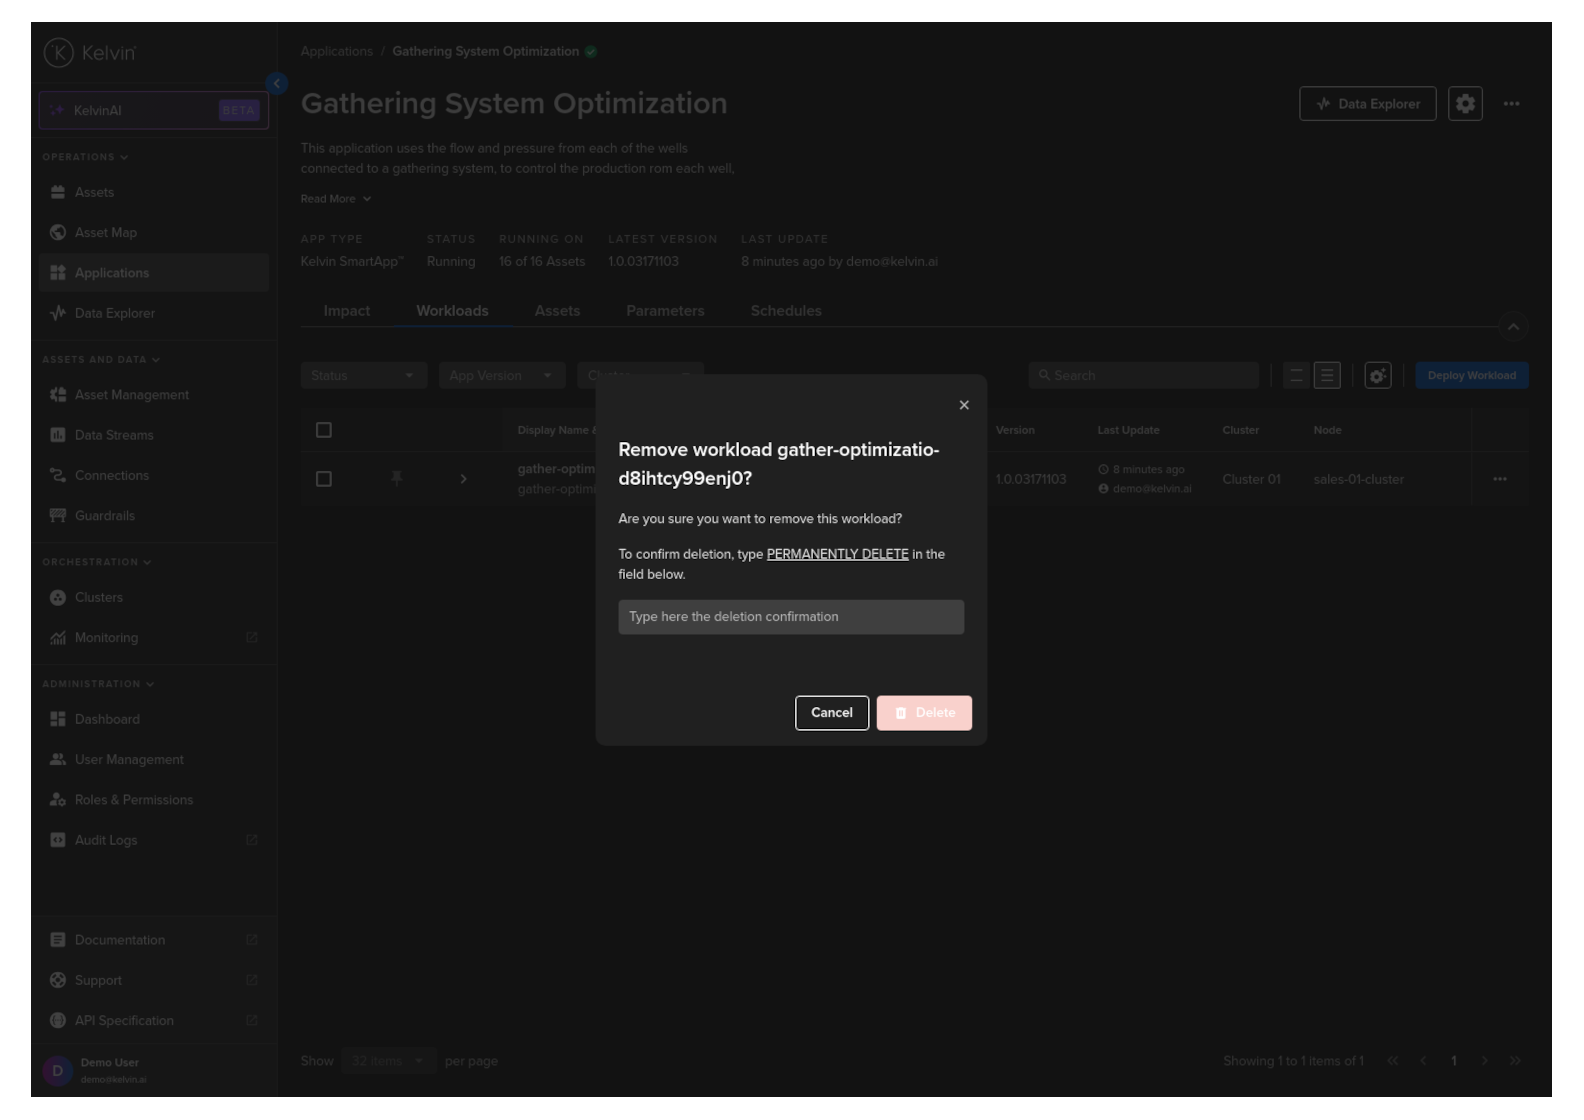Click the settings gear icon beside Data Explorer
Screen dimensions: 1584x1120
click(x=1464, y=104)
